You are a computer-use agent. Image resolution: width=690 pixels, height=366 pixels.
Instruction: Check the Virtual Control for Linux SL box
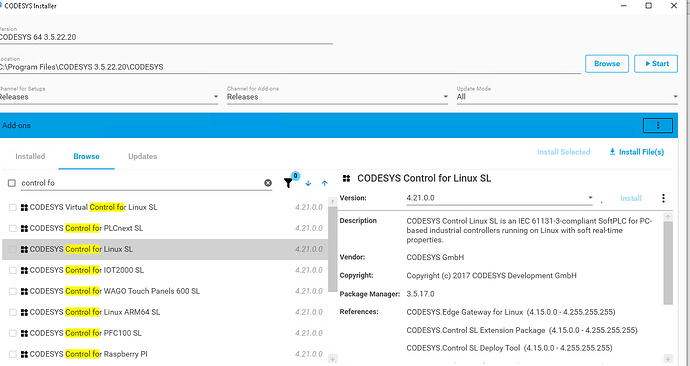[x=12, y=207]
